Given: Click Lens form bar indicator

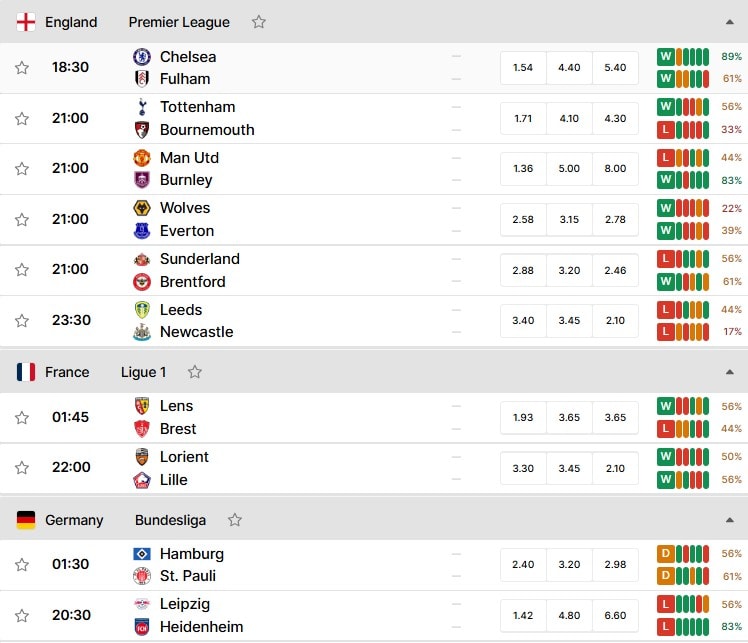Looking at the screenshot, I should click(683, 406).
